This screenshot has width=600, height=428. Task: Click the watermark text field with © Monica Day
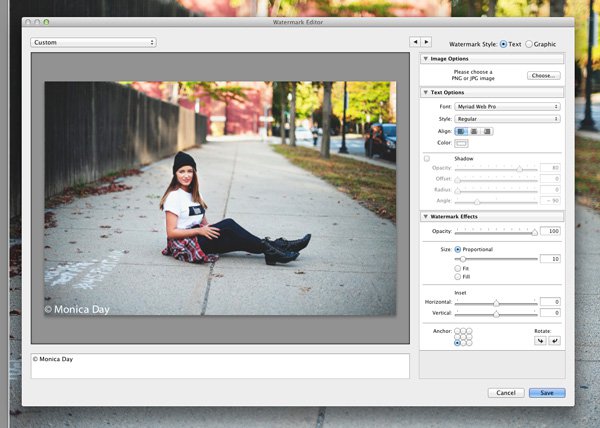click(220, 365)
